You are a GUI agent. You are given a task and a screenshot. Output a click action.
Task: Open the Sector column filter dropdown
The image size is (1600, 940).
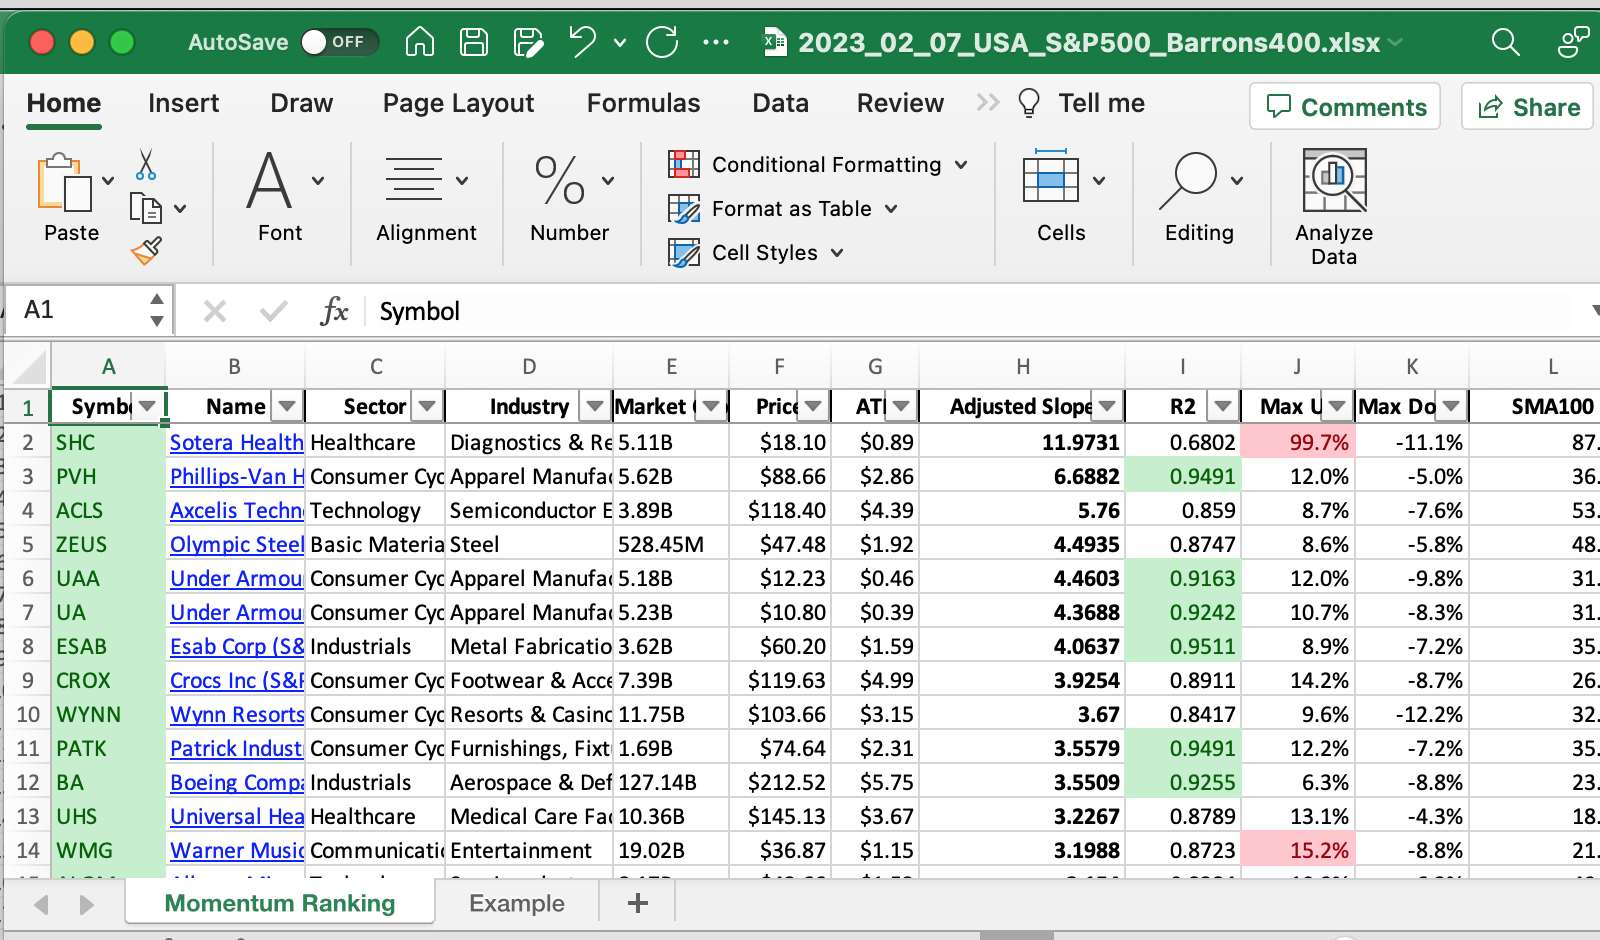(x=427, y=406)
